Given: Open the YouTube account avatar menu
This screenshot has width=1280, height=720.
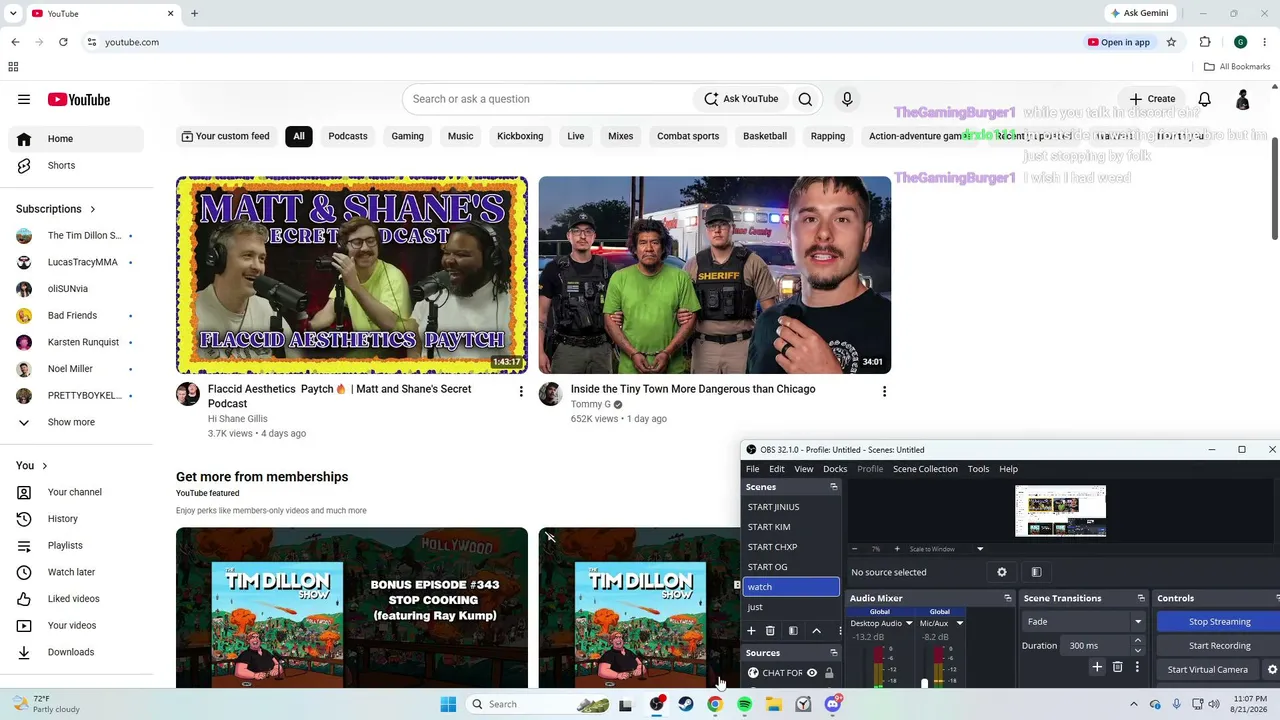Looking at the screenshot, I should [1243, 99].
